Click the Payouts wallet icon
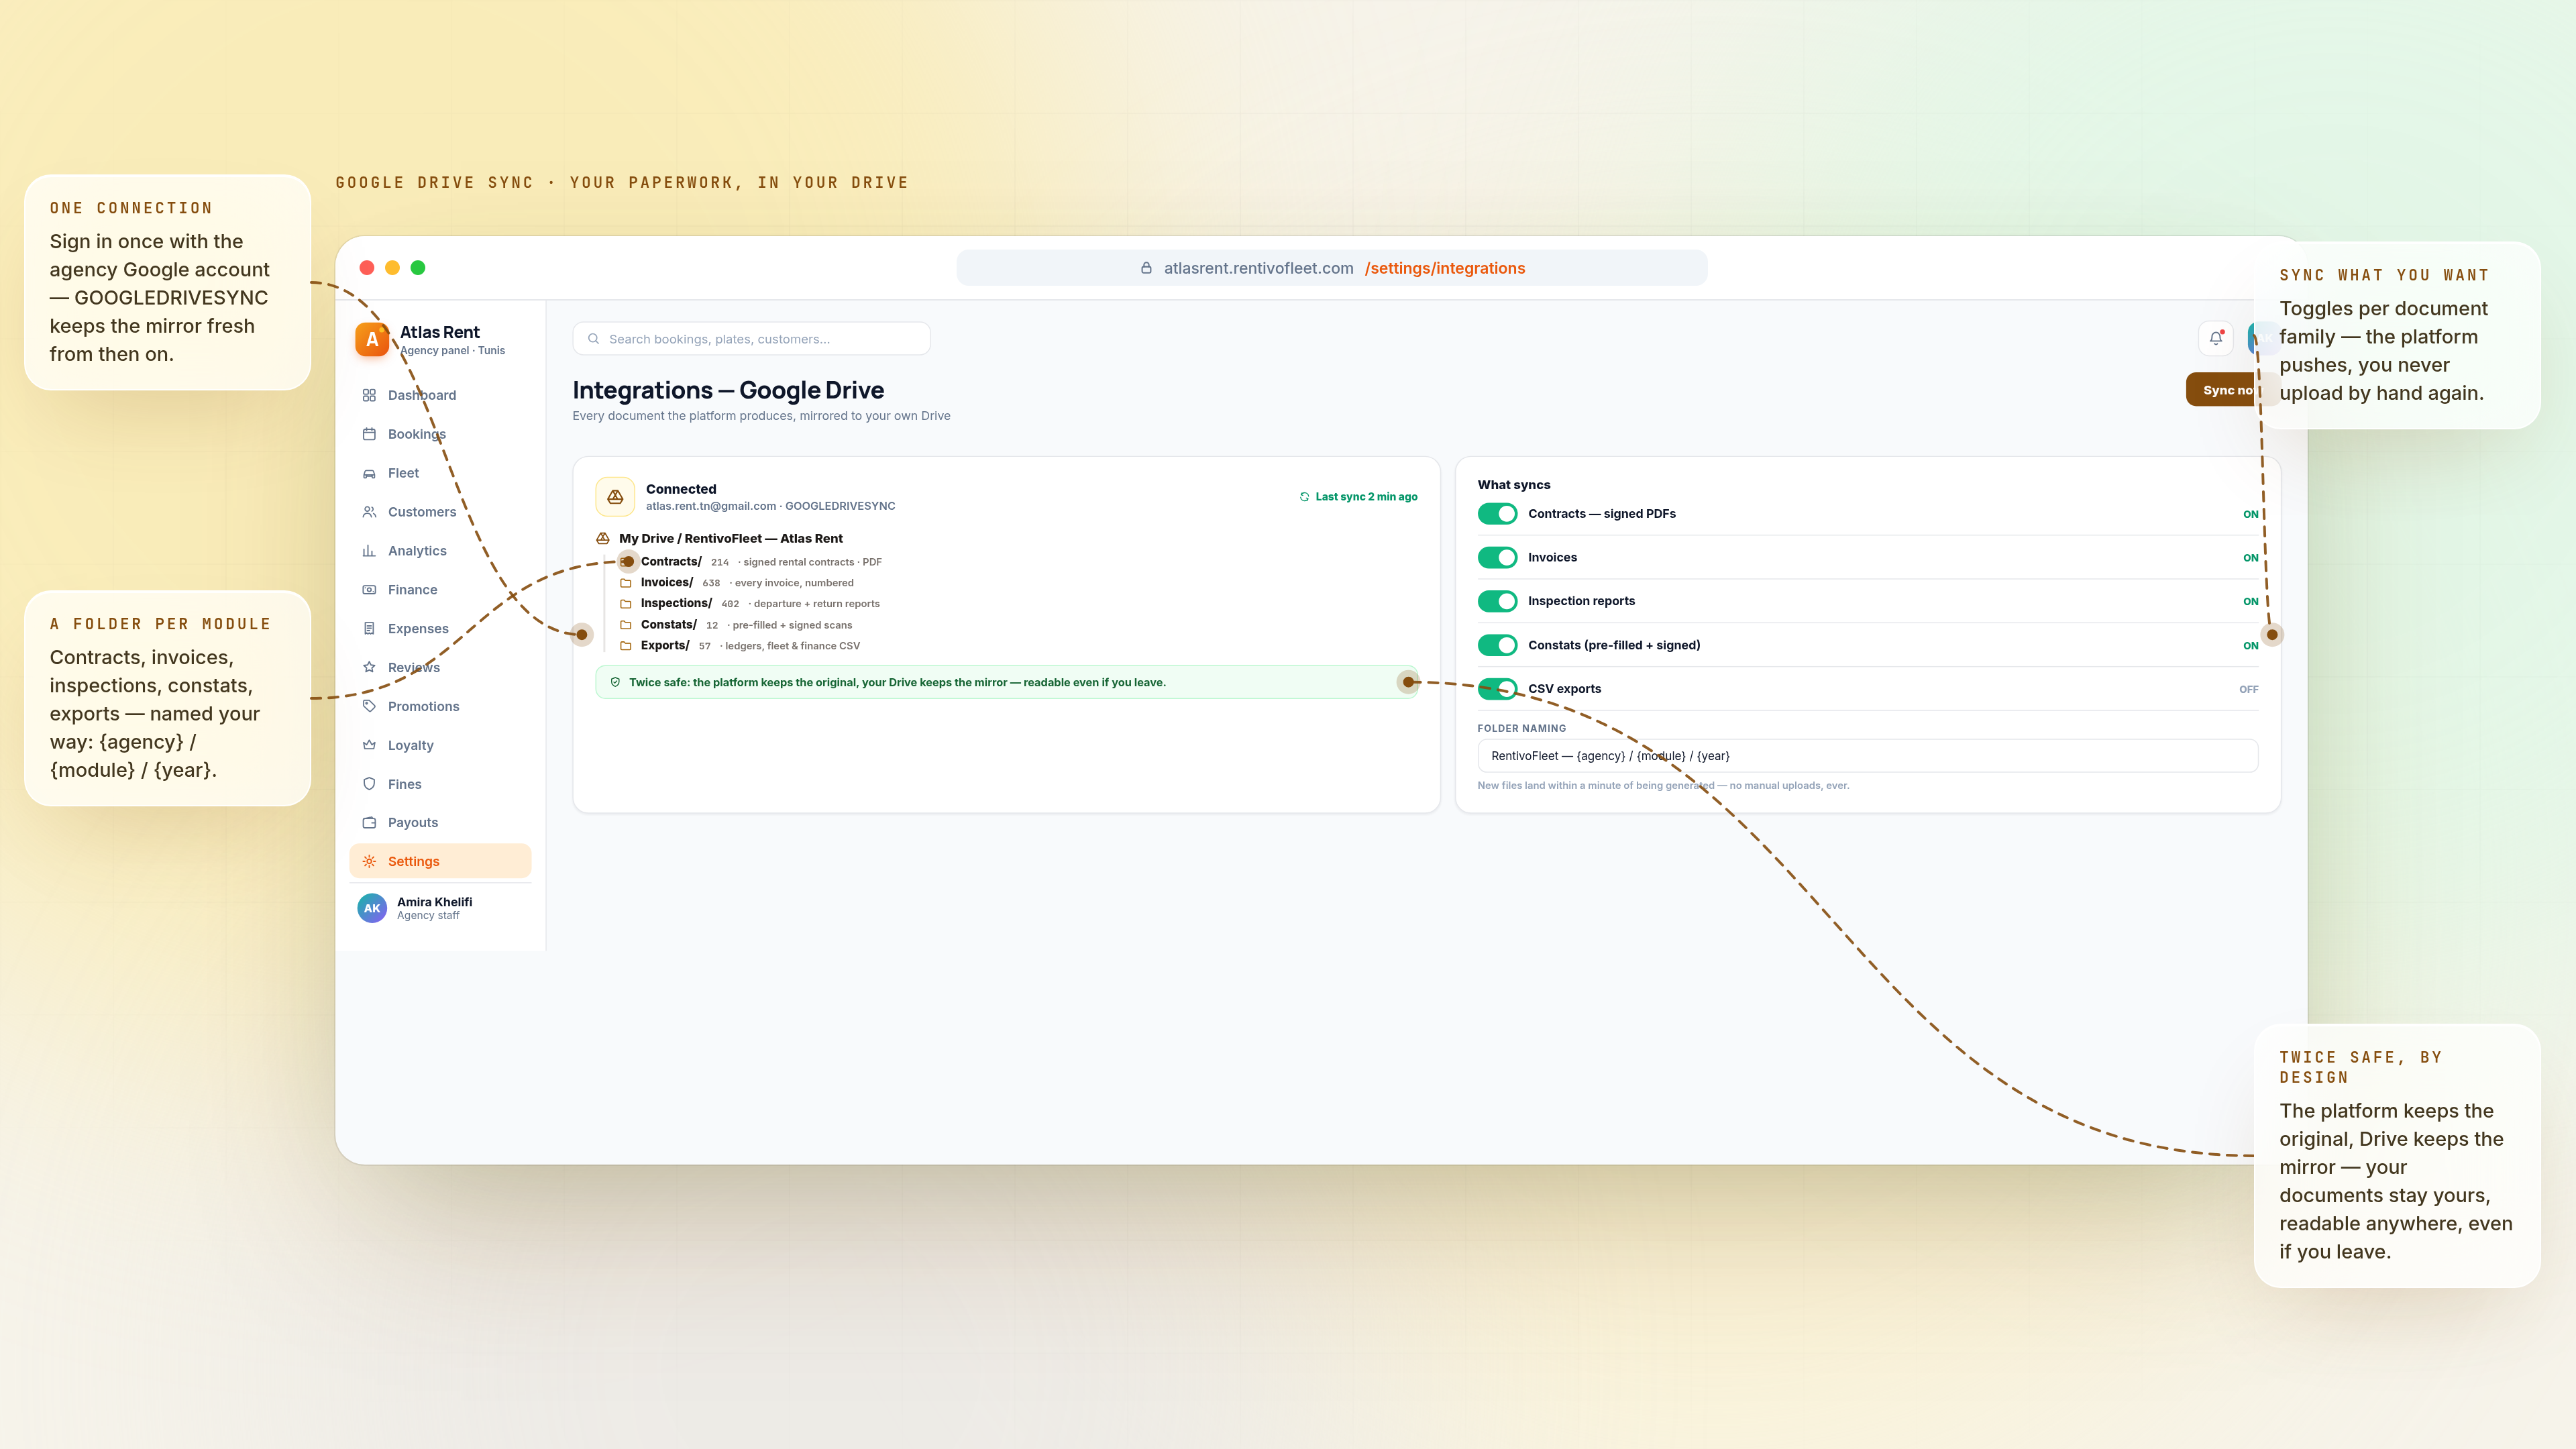This screenshot has width=2576, height=1449. click(x=369, y=822)
